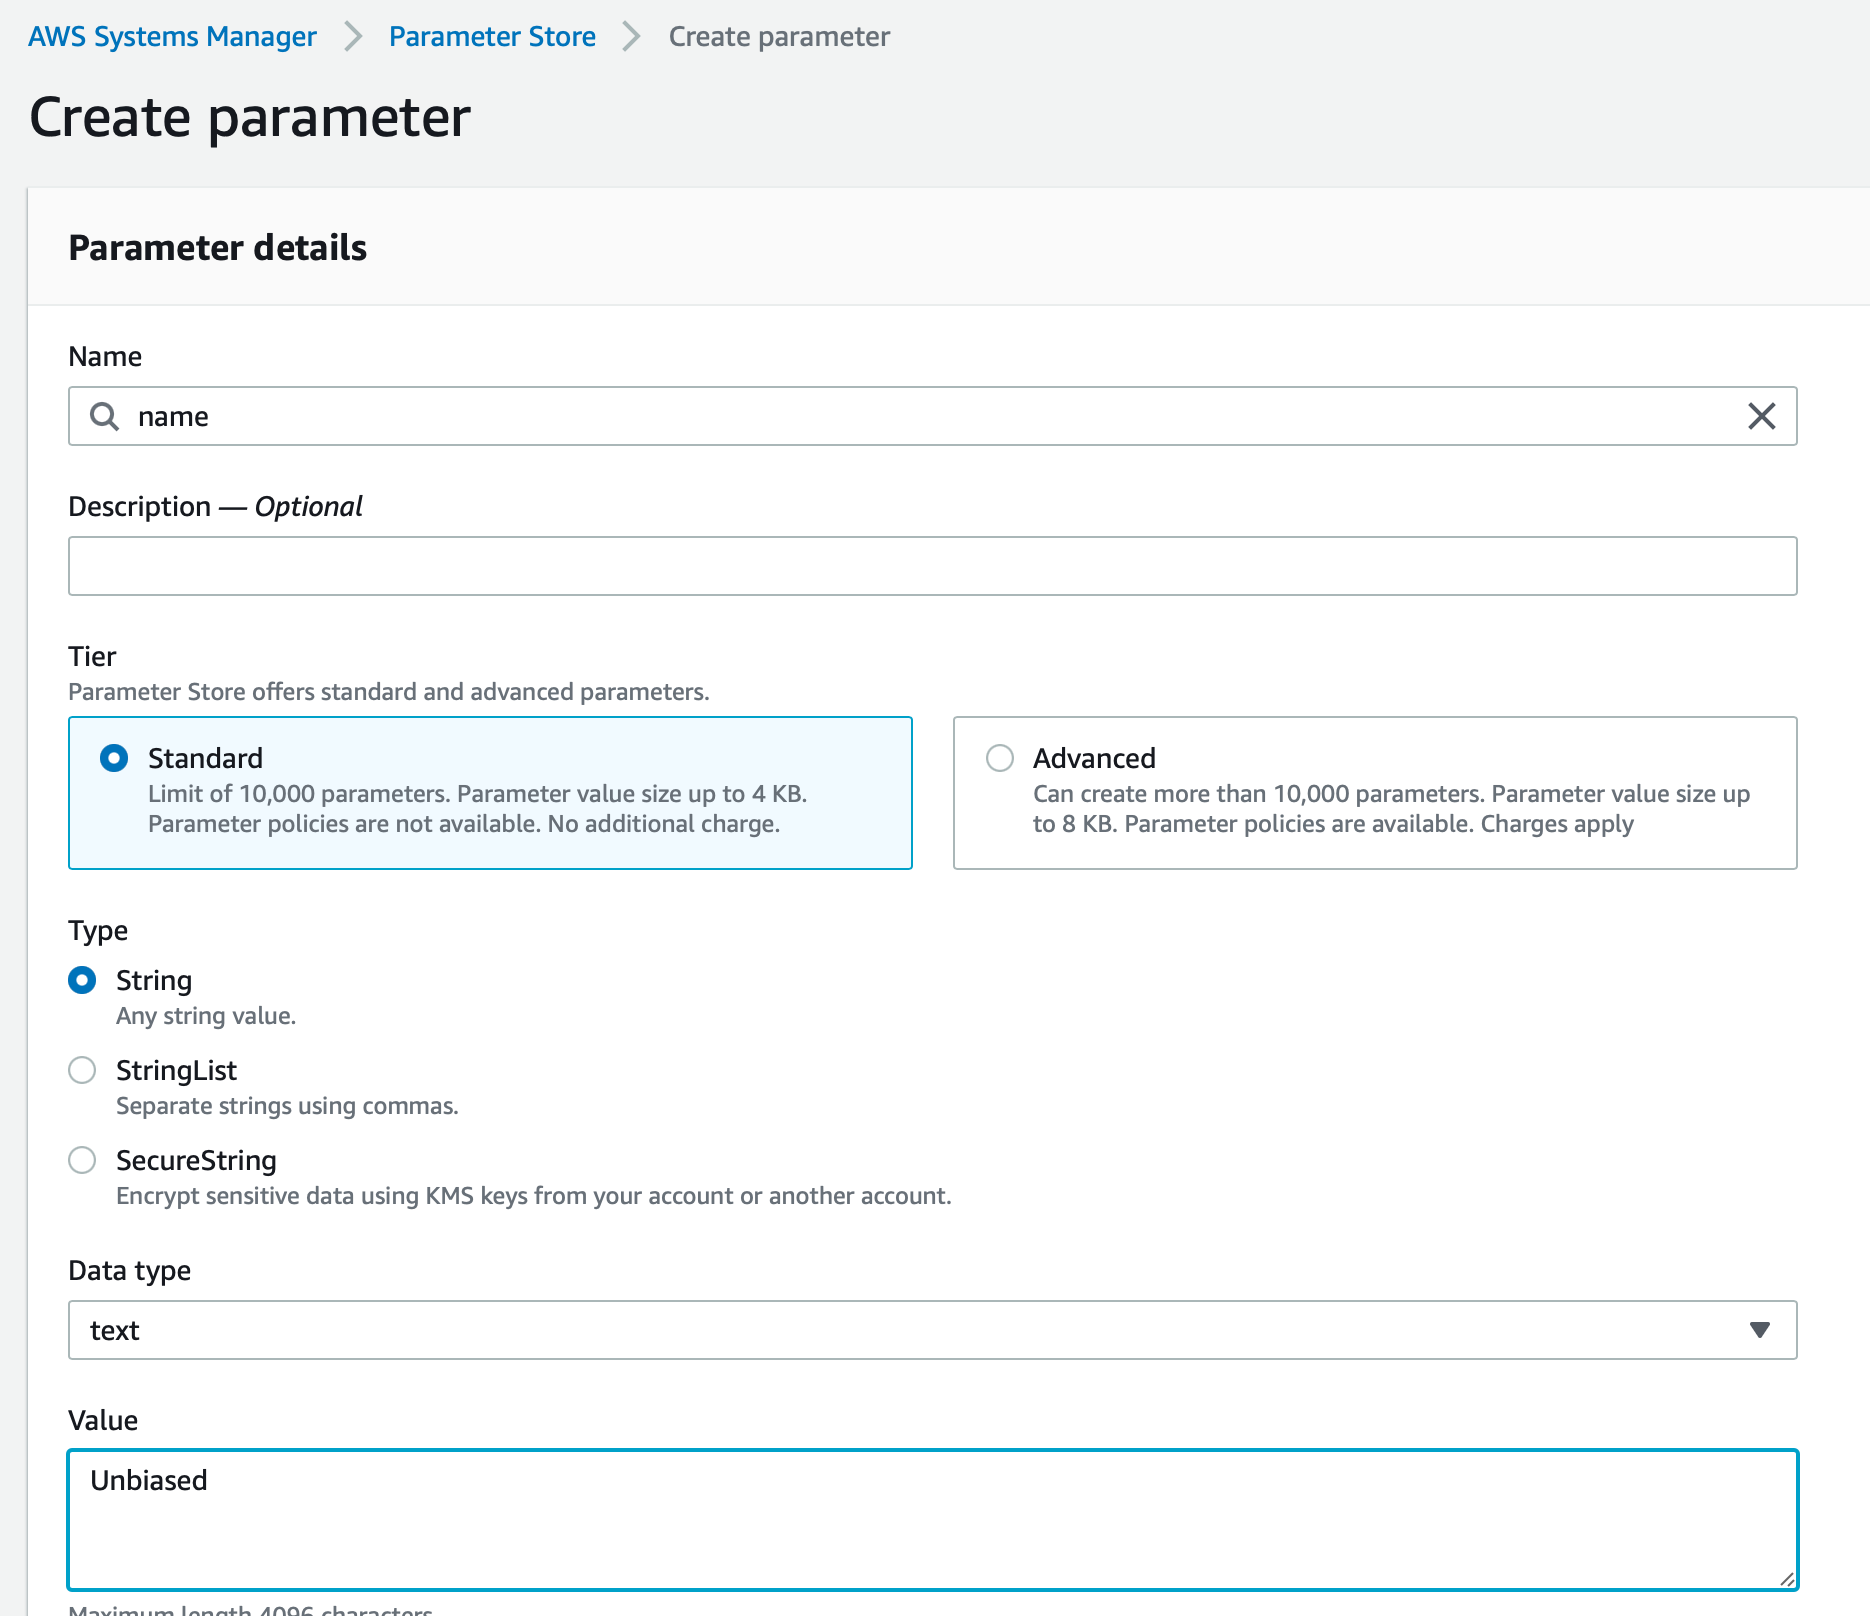
Task: Click the Description — Optional label
Action: coord(215,507)
